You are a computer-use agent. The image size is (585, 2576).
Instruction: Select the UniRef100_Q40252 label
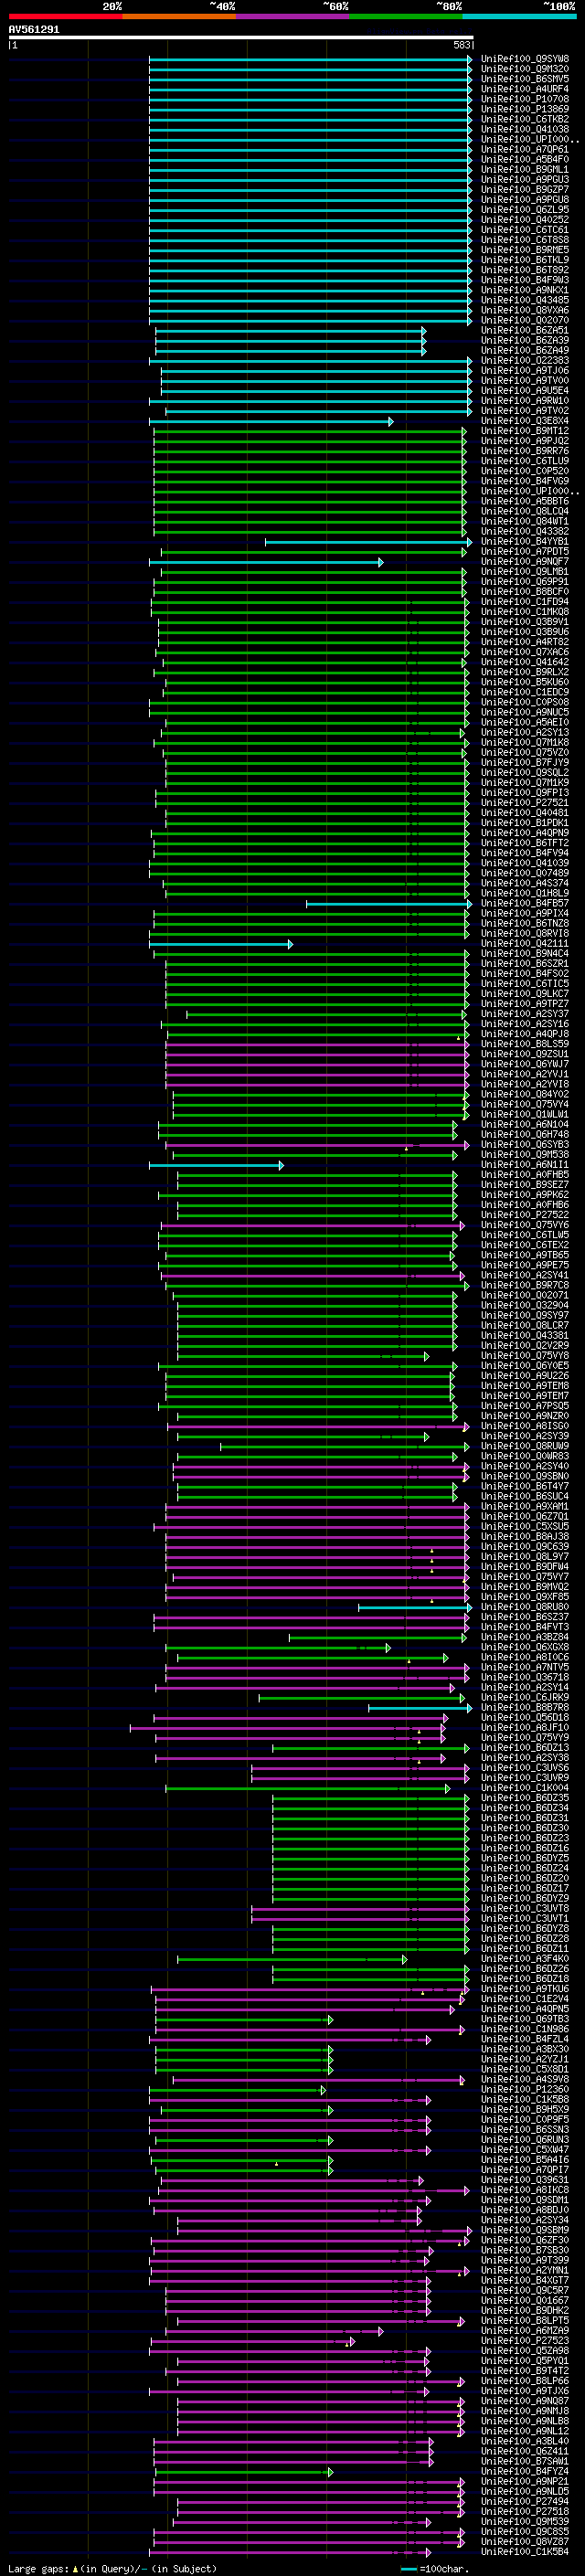click(x=525, y=220)
